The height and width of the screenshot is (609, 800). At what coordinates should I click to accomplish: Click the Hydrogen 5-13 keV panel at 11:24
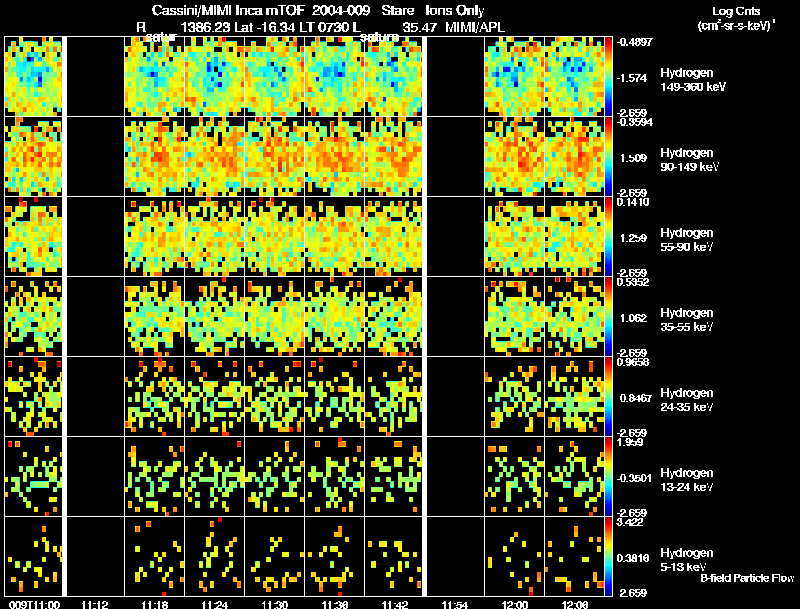(215, 556)
